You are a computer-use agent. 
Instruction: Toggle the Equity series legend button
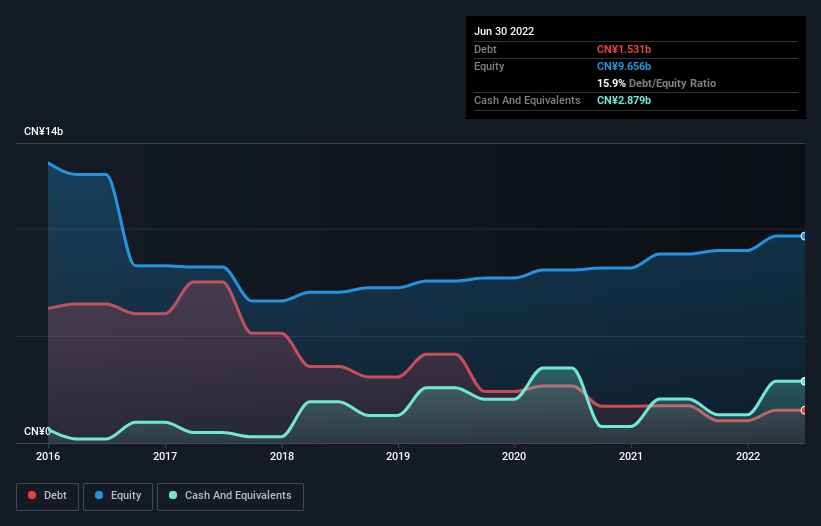point(118,496)
